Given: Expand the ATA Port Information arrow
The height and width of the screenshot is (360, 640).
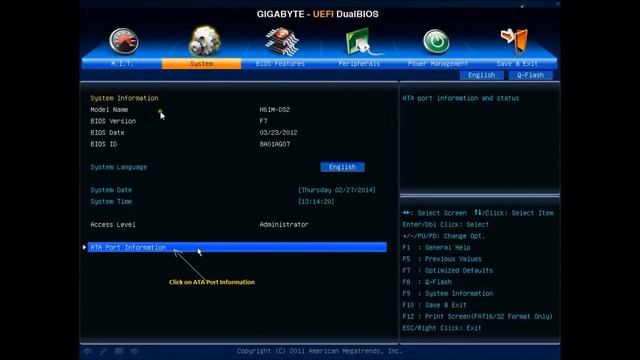Looking at the screenshot, I should [x=84, y=247].
